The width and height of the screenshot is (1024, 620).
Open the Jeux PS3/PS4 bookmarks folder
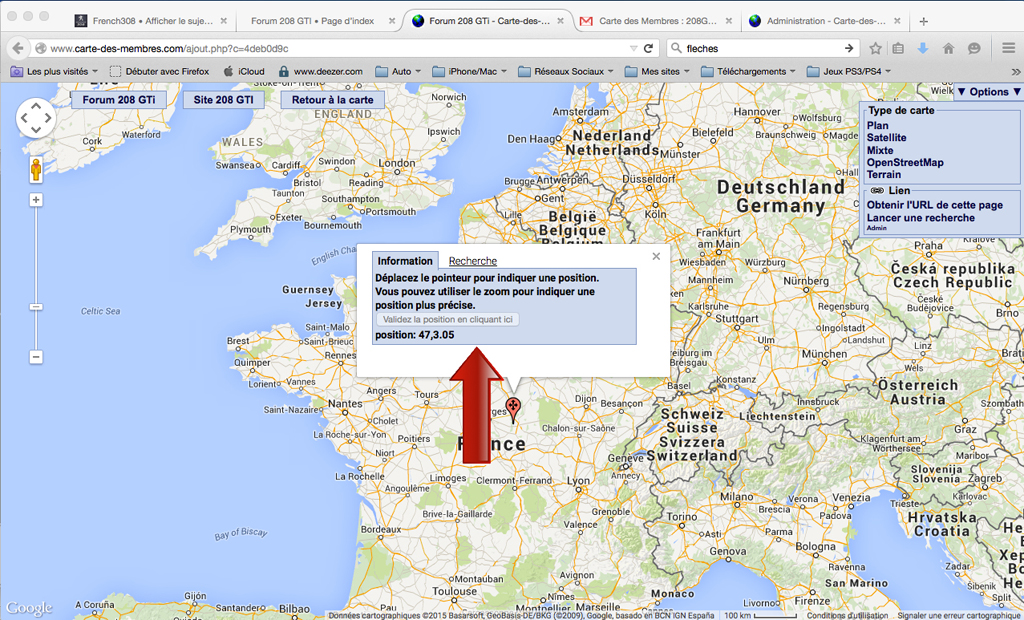849,71
